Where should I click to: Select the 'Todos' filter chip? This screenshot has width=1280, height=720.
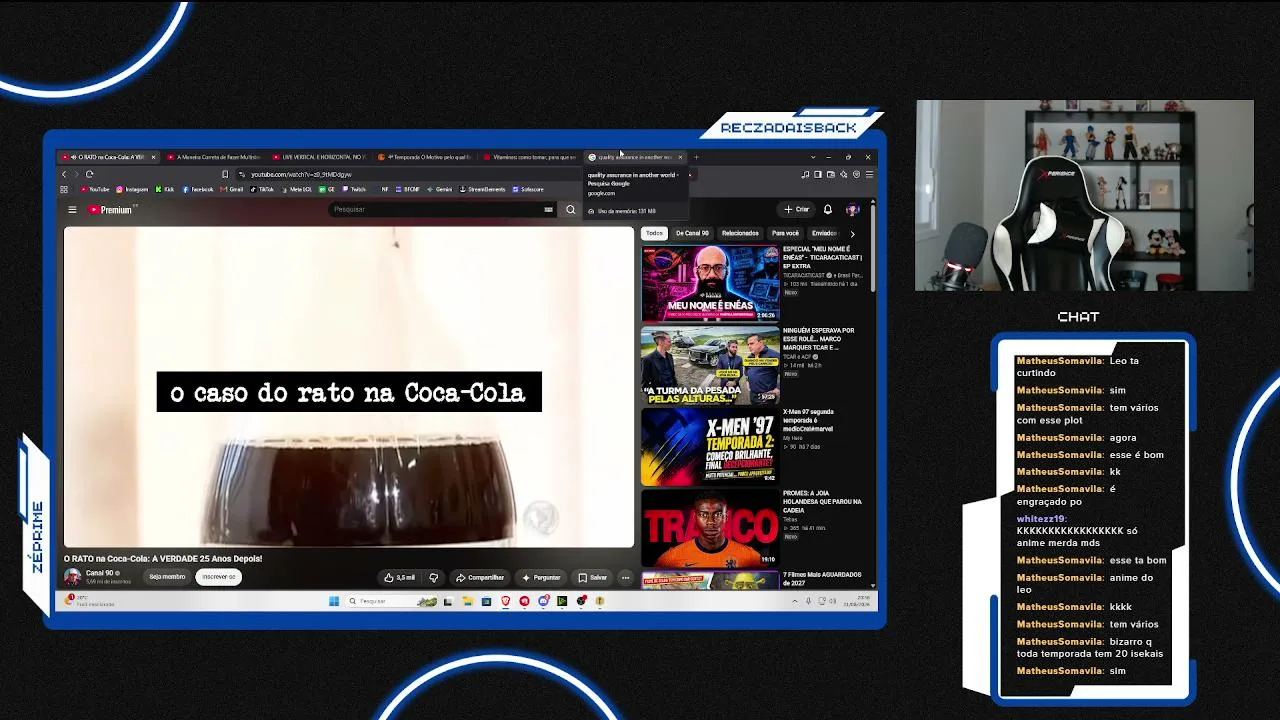pos(654,233)
